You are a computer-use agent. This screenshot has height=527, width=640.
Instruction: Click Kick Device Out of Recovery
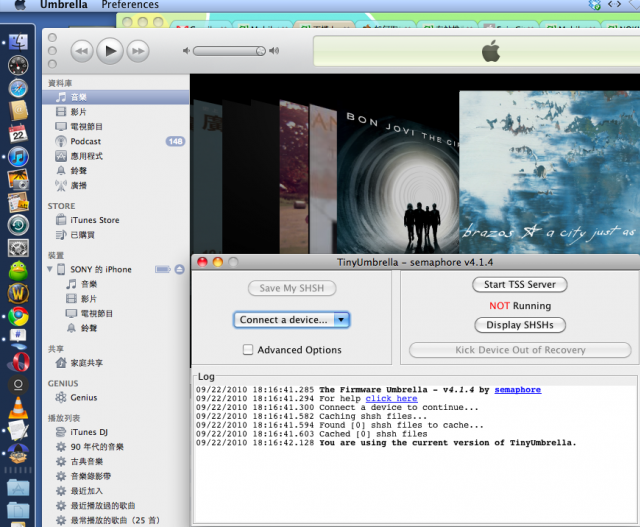(520, 350)
